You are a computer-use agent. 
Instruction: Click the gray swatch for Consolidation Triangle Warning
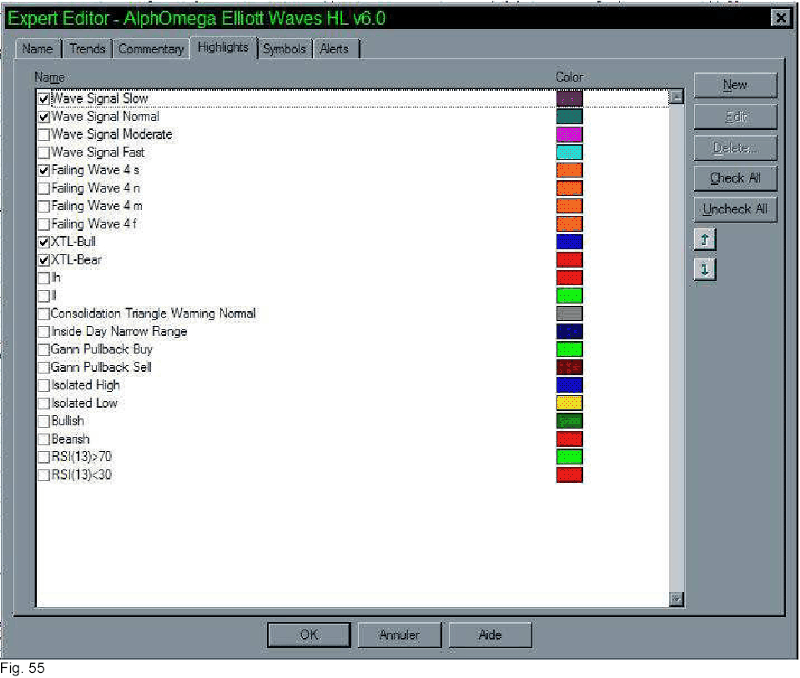coord(569,314)
